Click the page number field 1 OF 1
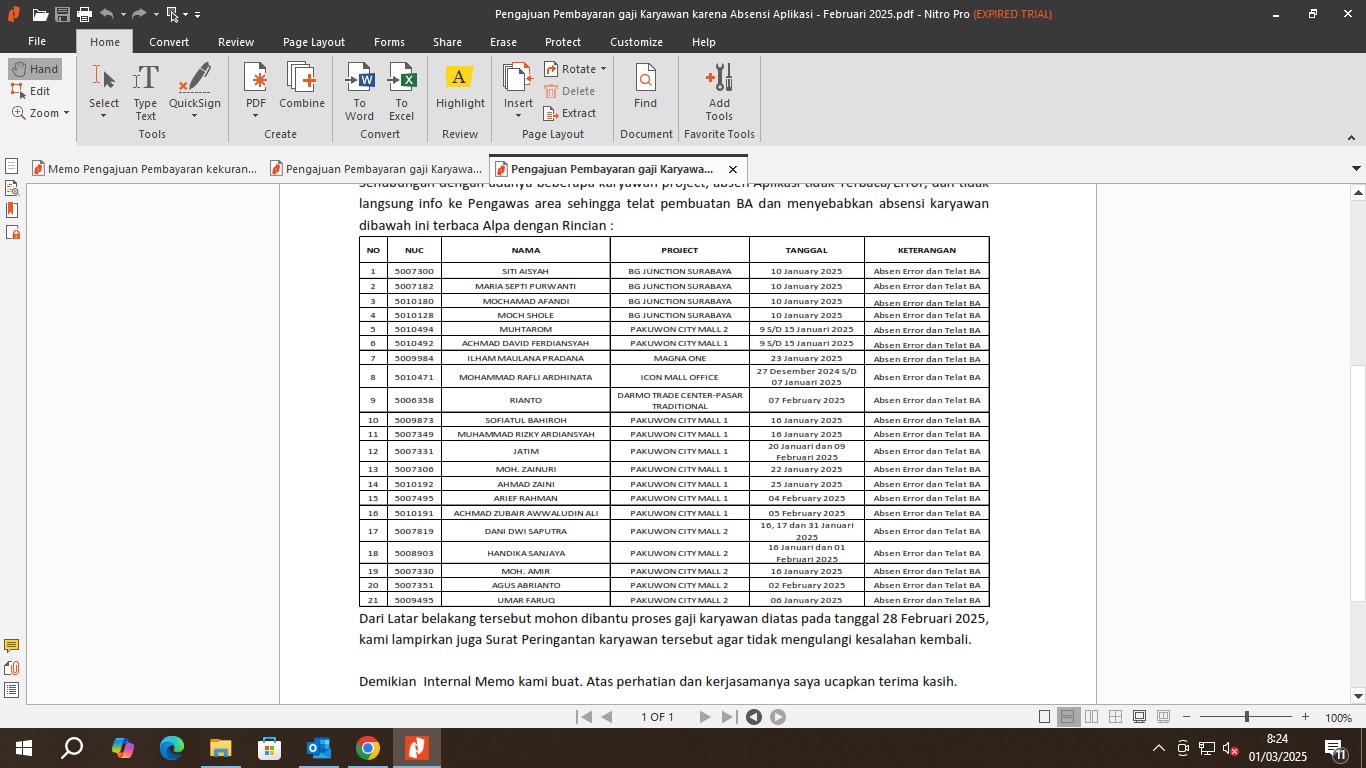This screenshot has width=1366, height=768. tap(657, 717)
